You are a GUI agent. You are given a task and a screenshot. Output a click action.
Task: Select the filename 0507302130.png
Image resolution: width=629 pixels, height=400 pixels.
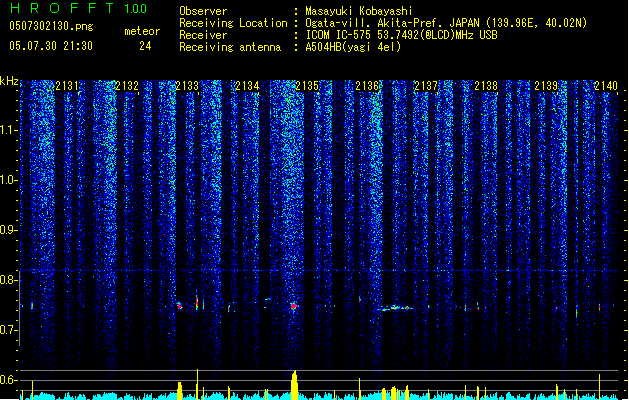[x=51, y=26]
